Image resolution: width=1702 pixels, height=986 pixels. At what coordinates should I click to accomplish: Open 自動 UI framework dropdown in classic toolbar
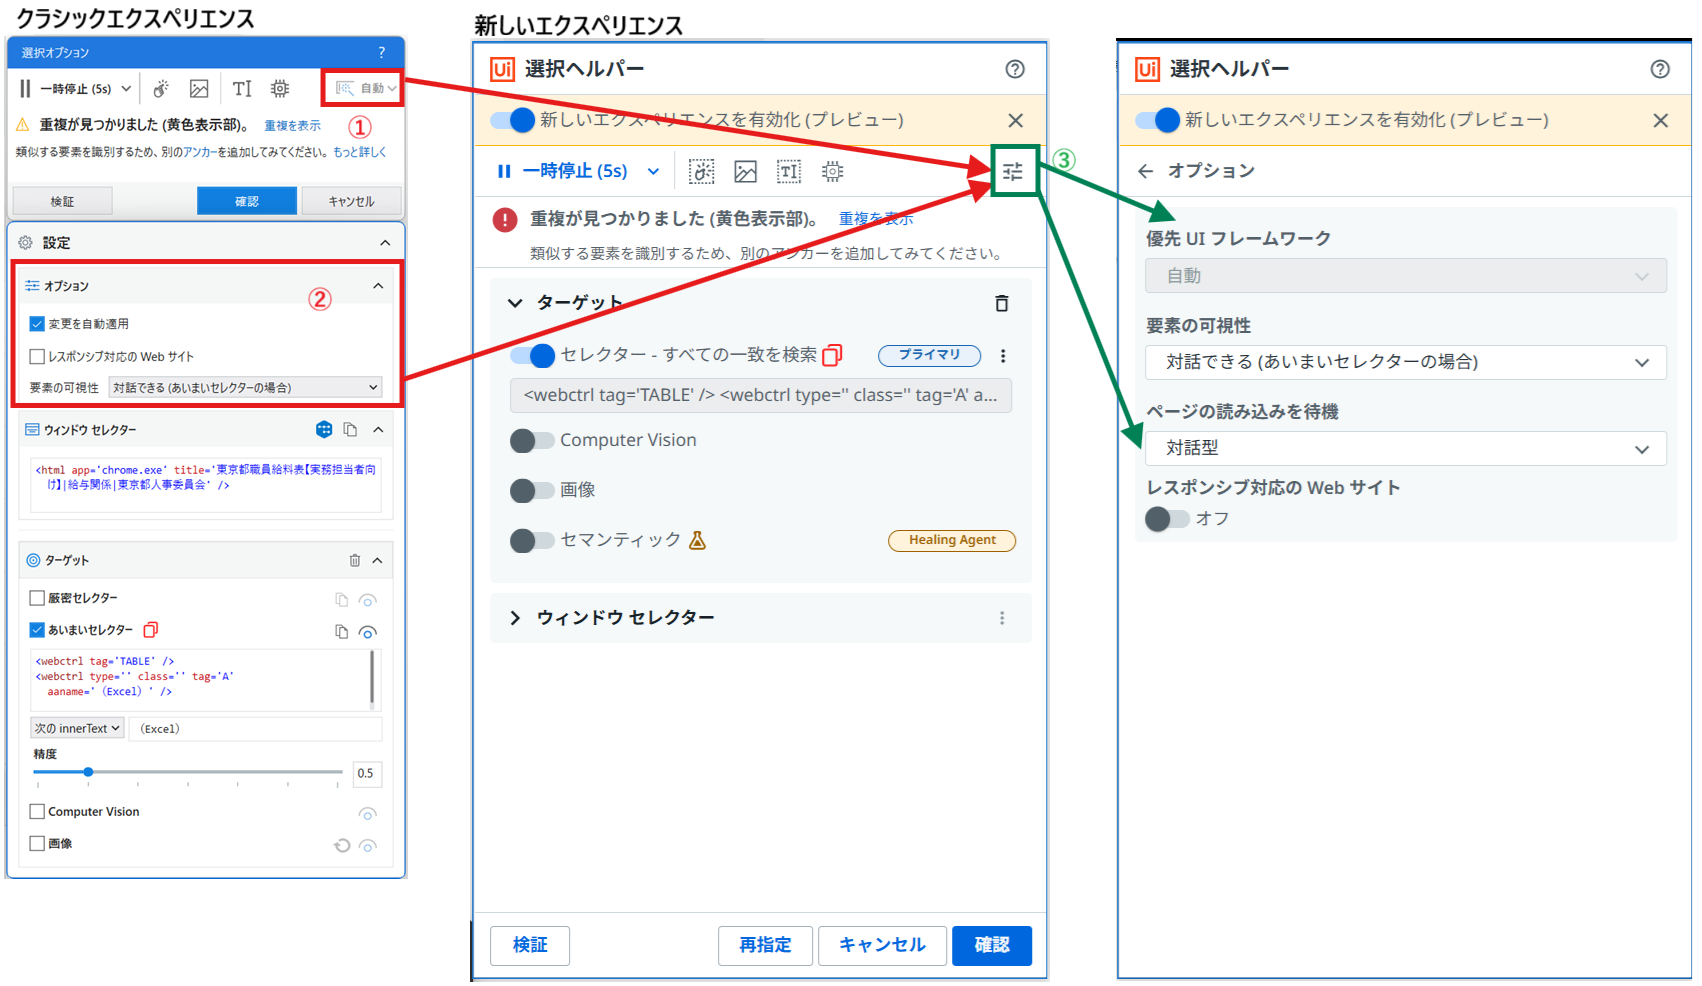(364, 88)
